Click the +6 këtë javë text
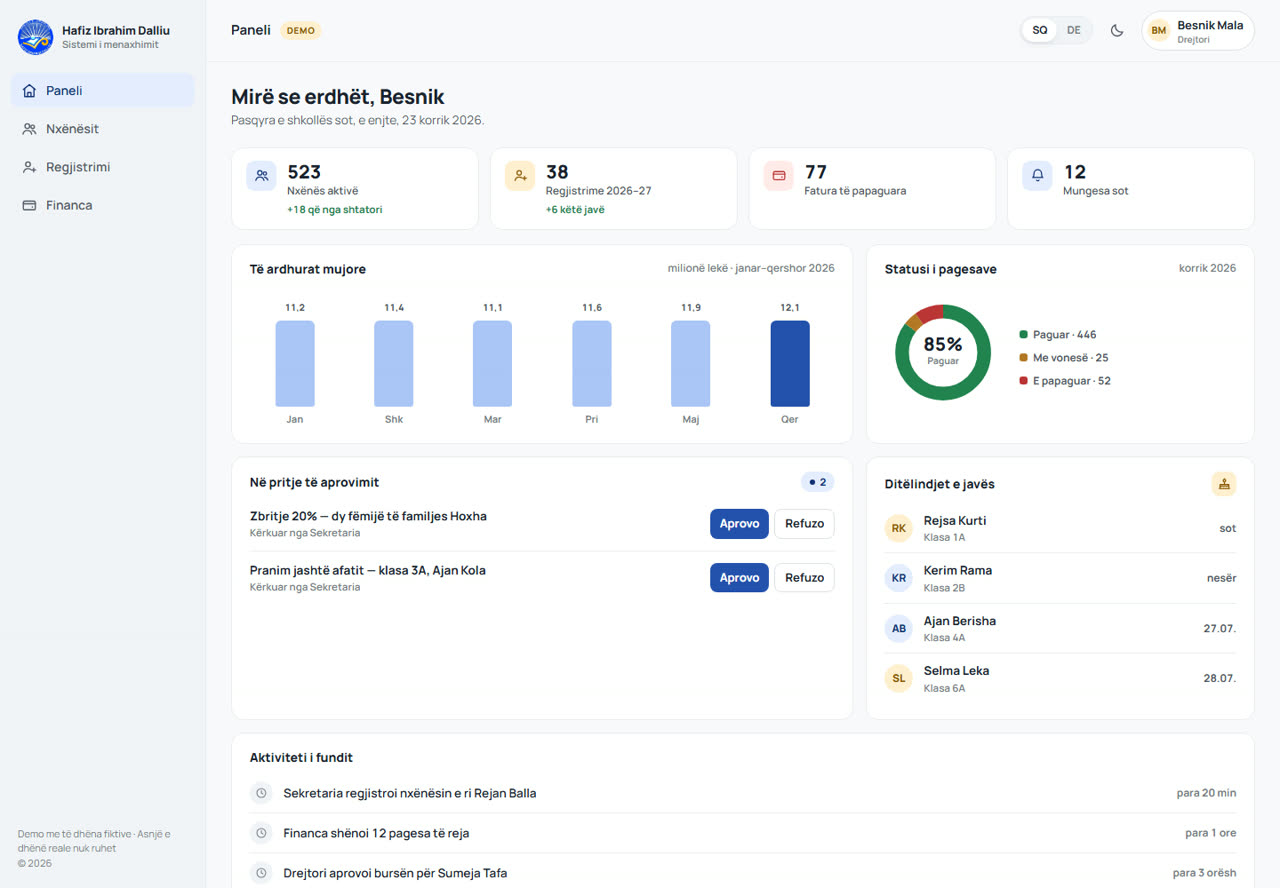Screen dimensions: 1280x888 tap(575, 210)
